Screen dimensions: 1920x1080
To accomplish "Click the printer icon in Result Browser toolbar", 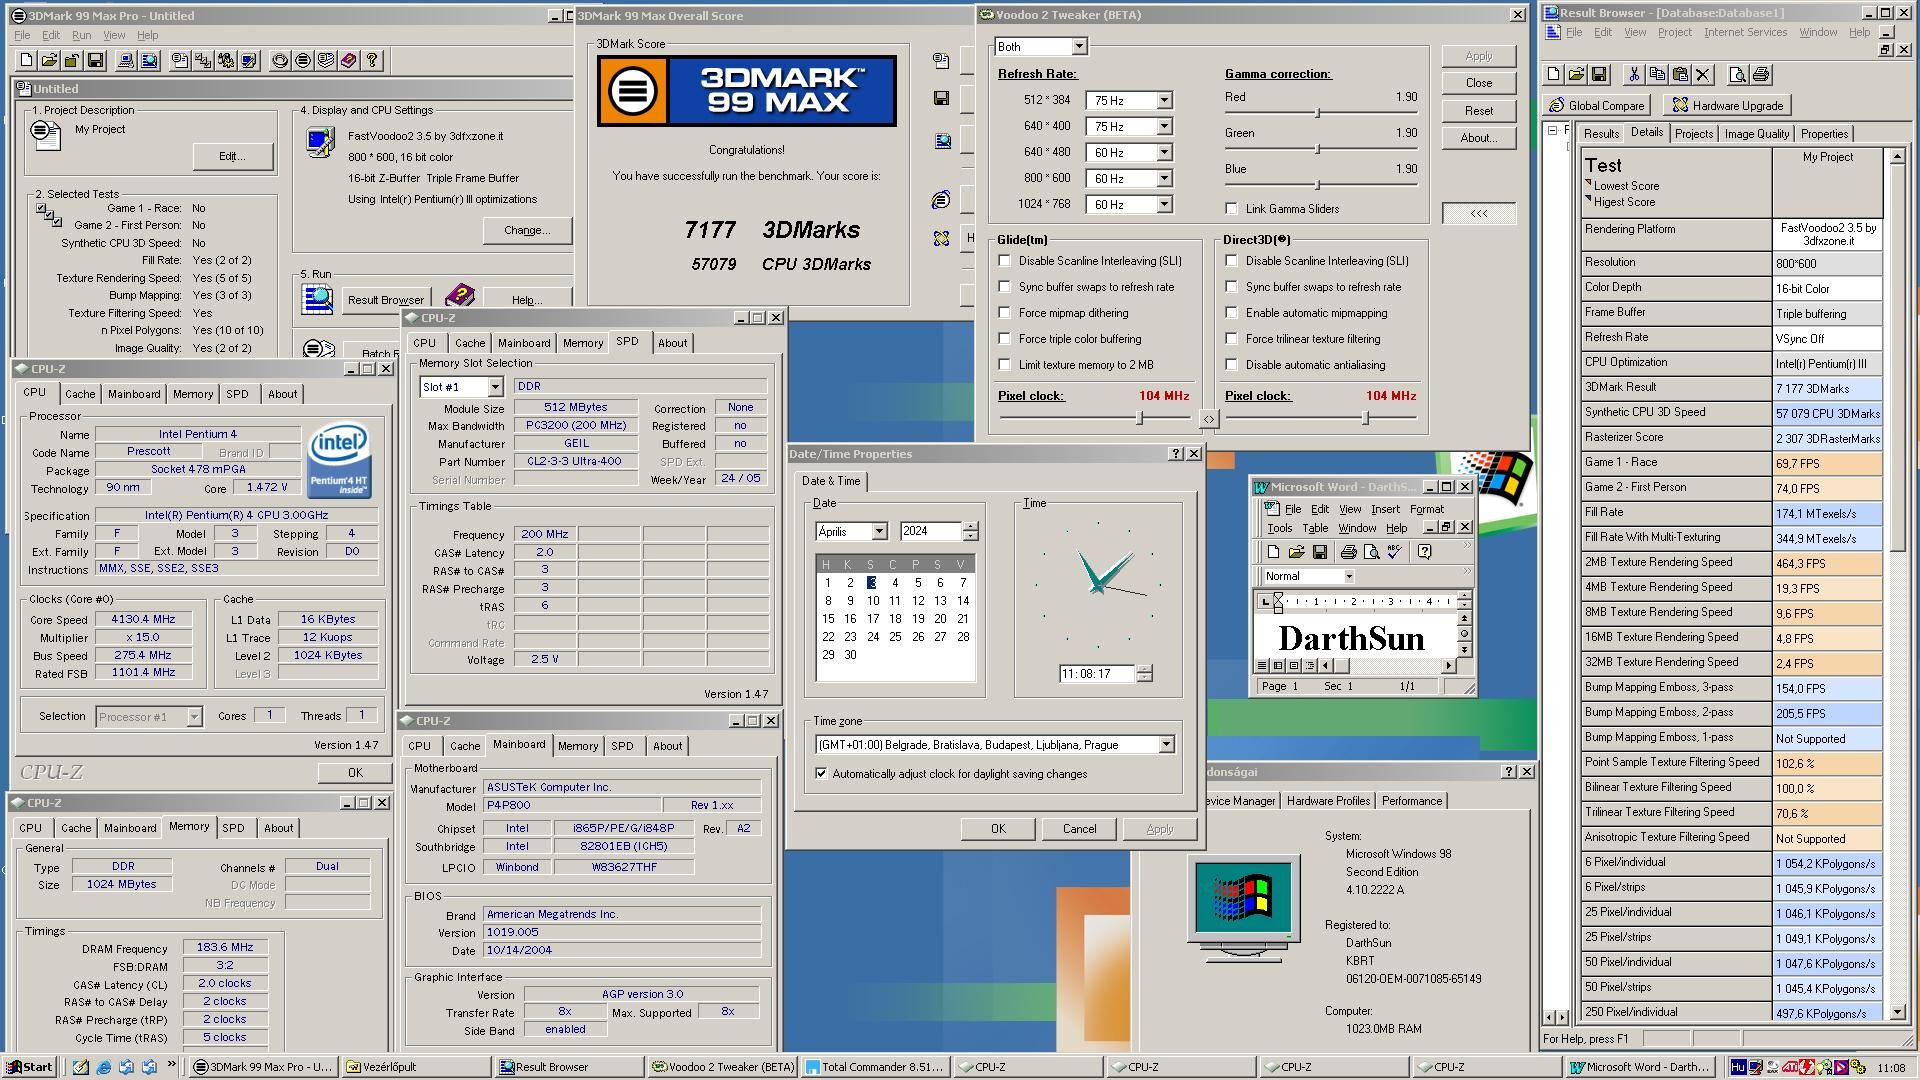I will [1761, 74].
